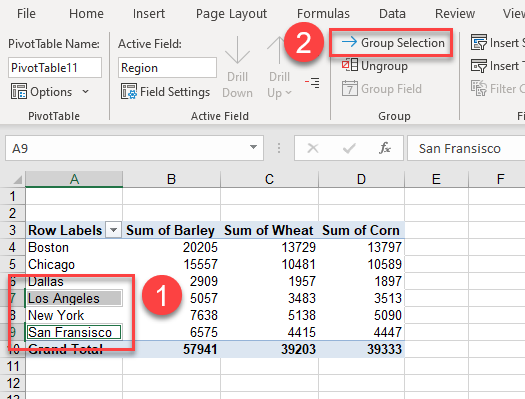Select the corn value 1897
This screenshot has width=525, height=399.
[x=361, y=282]
